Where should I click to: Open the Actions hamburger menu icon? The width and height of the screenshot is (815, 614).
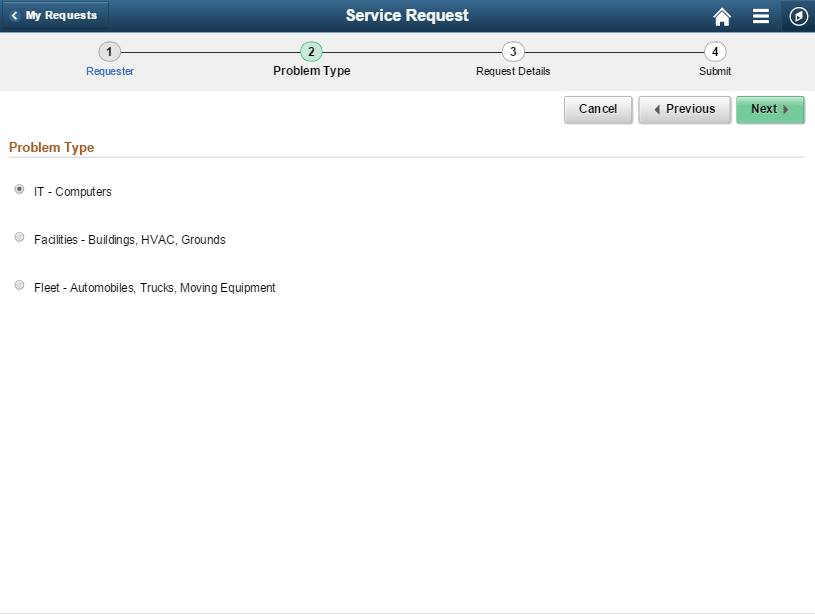760,16
